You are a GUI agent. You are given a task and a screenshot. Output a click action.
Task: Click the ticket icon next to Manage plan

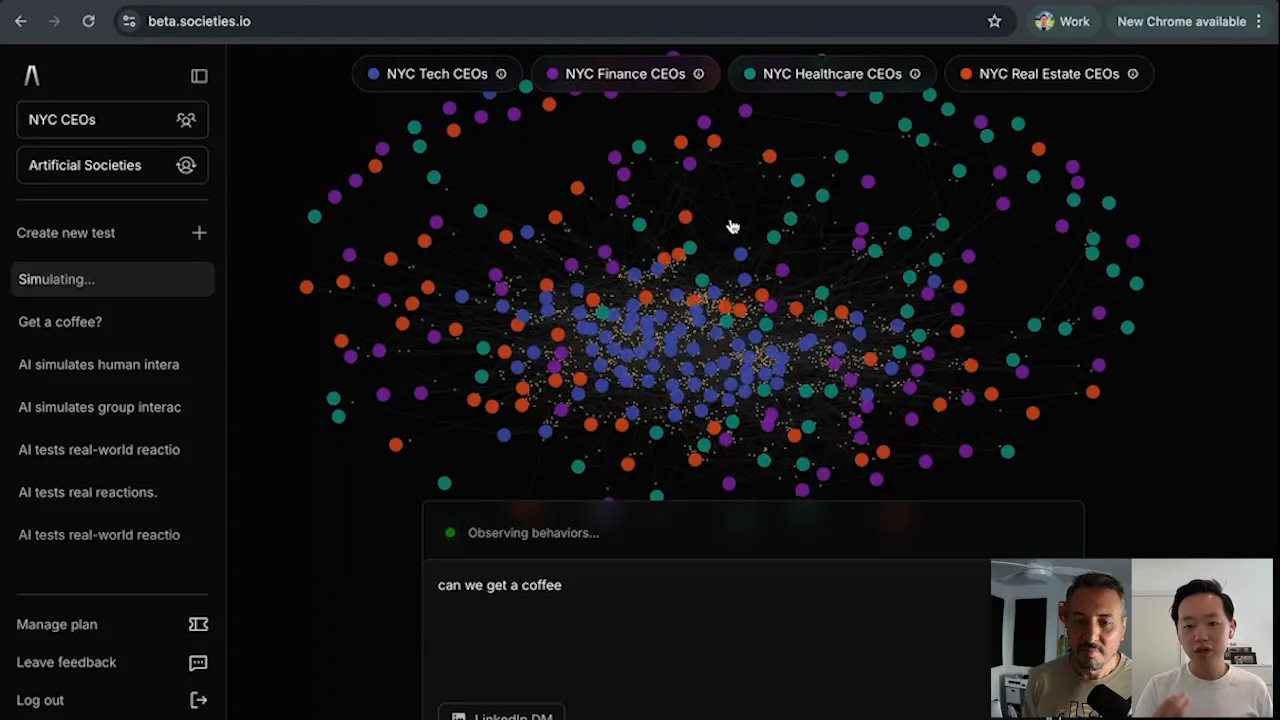(x=198, y=625)
